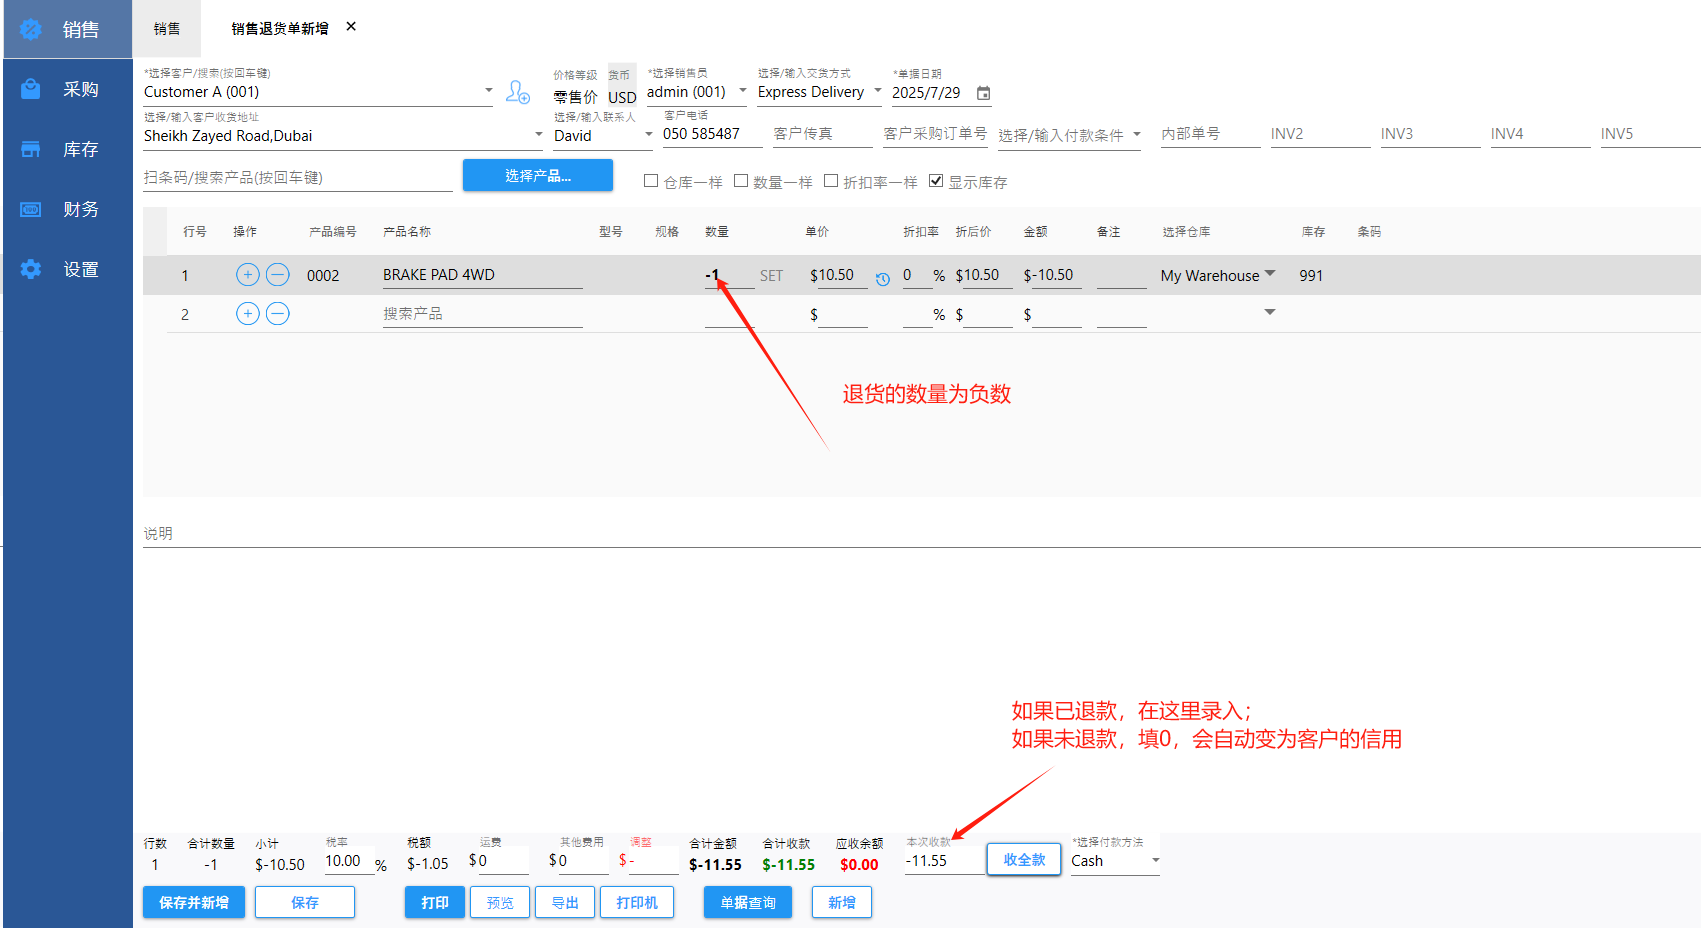Close the 销售退货单新增 tab
The image size is (1701, 928).
pos(351,27)
